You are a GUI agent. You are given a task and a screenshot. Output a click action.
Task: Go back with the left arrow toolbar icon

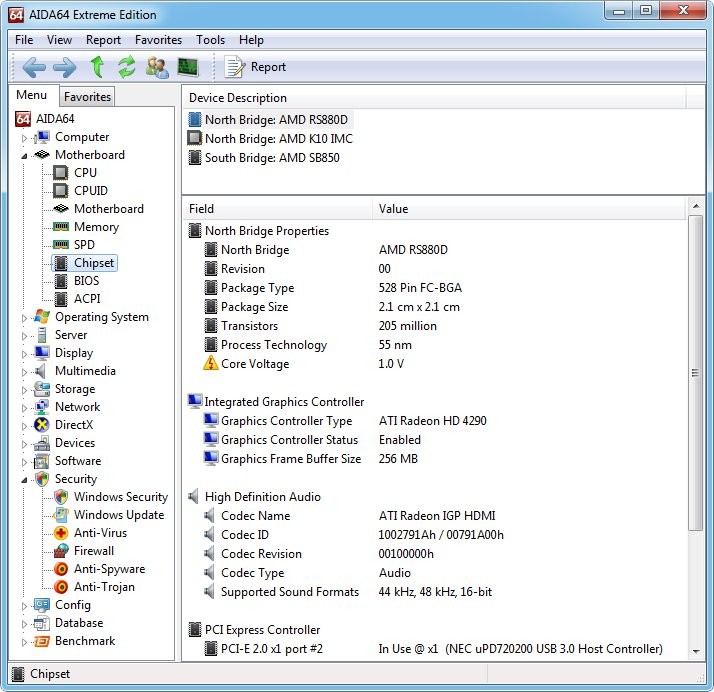(x=34, y=67)
